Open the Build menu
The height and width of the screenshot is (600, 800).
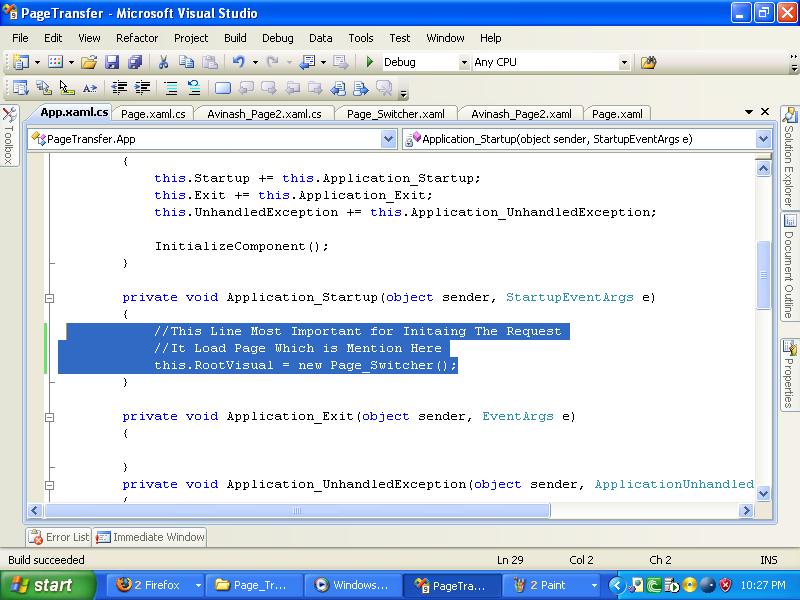[235, 38]
